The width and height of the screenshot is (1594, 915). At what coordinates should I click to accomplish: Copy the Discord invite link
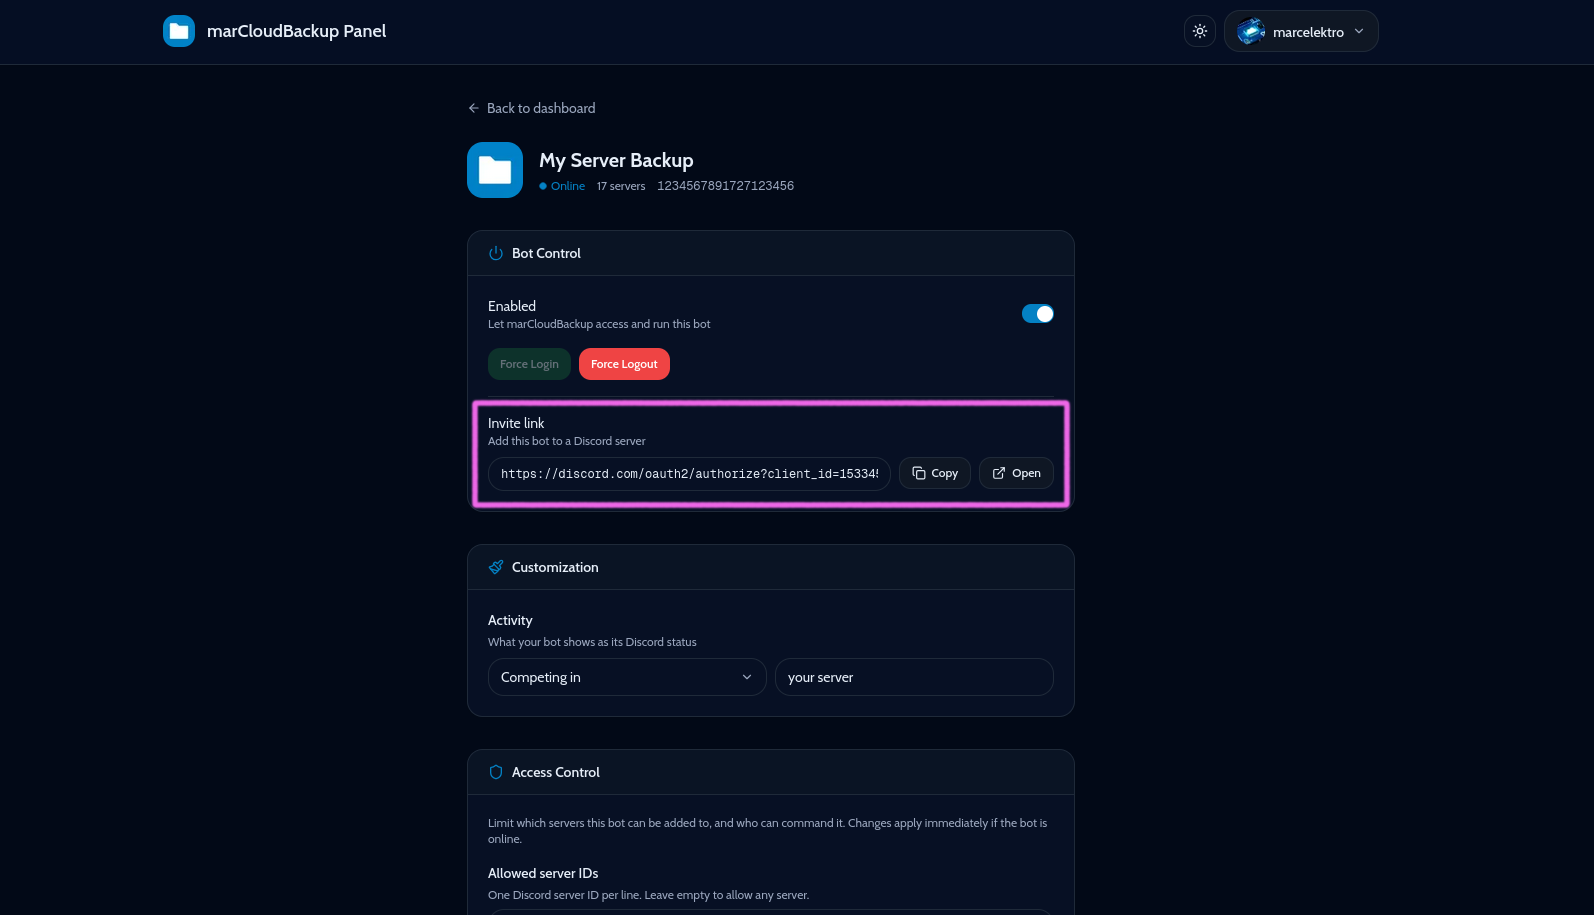pos(935,473)
